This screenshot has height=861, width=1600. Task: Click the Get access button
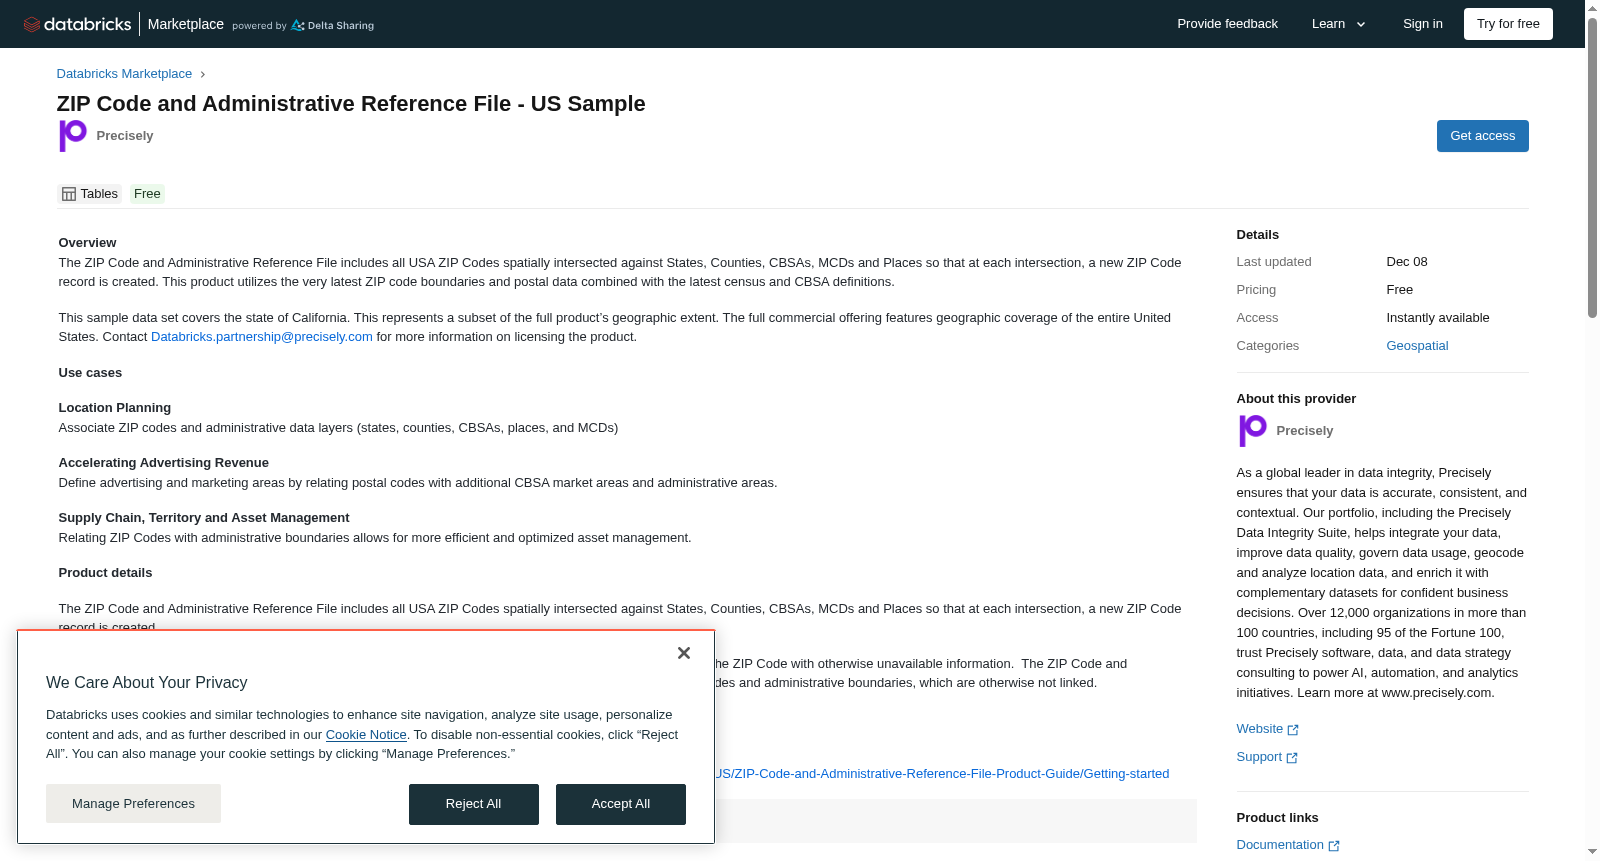1482,136
